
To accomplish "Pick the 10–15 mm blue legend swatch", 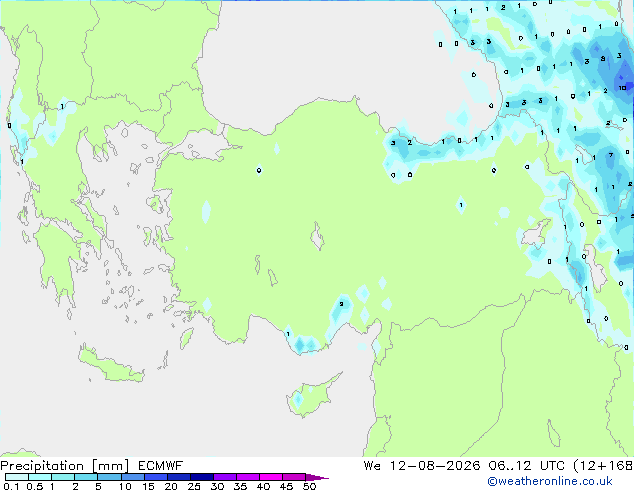I will [x=132, y=477].
